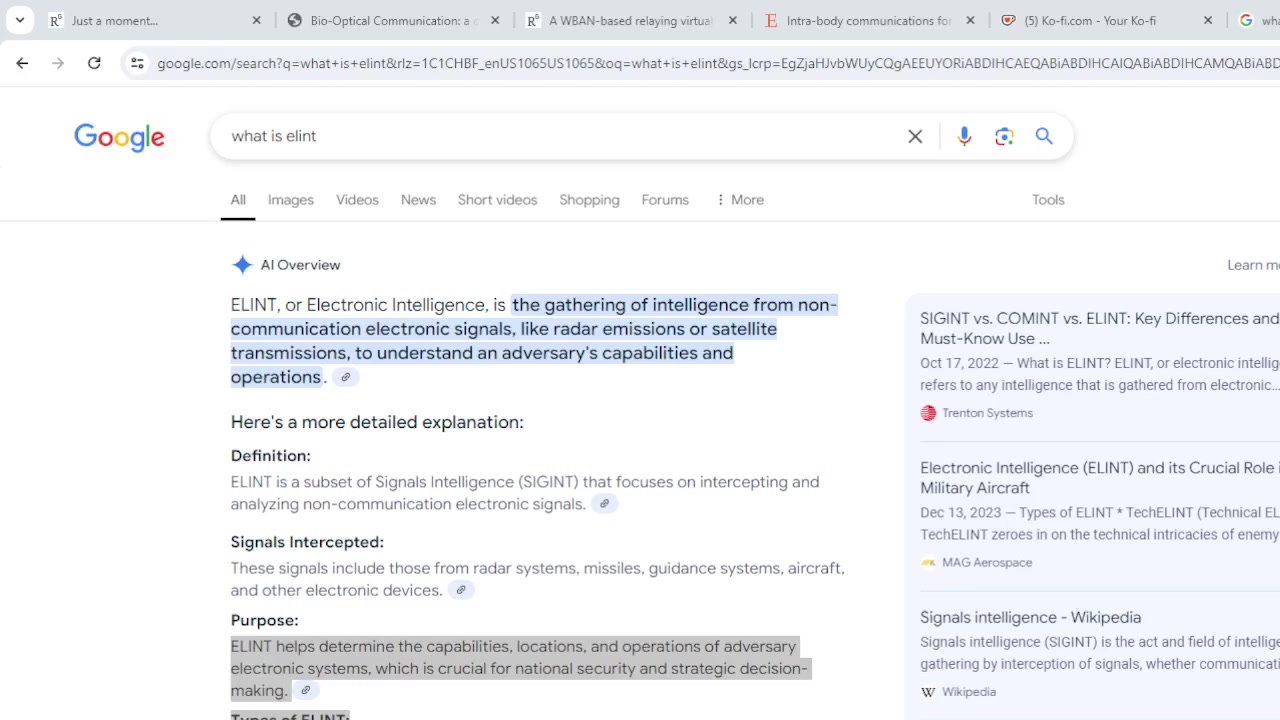Open the Tools search options

pyautogui.click(x=1048, y=200)
